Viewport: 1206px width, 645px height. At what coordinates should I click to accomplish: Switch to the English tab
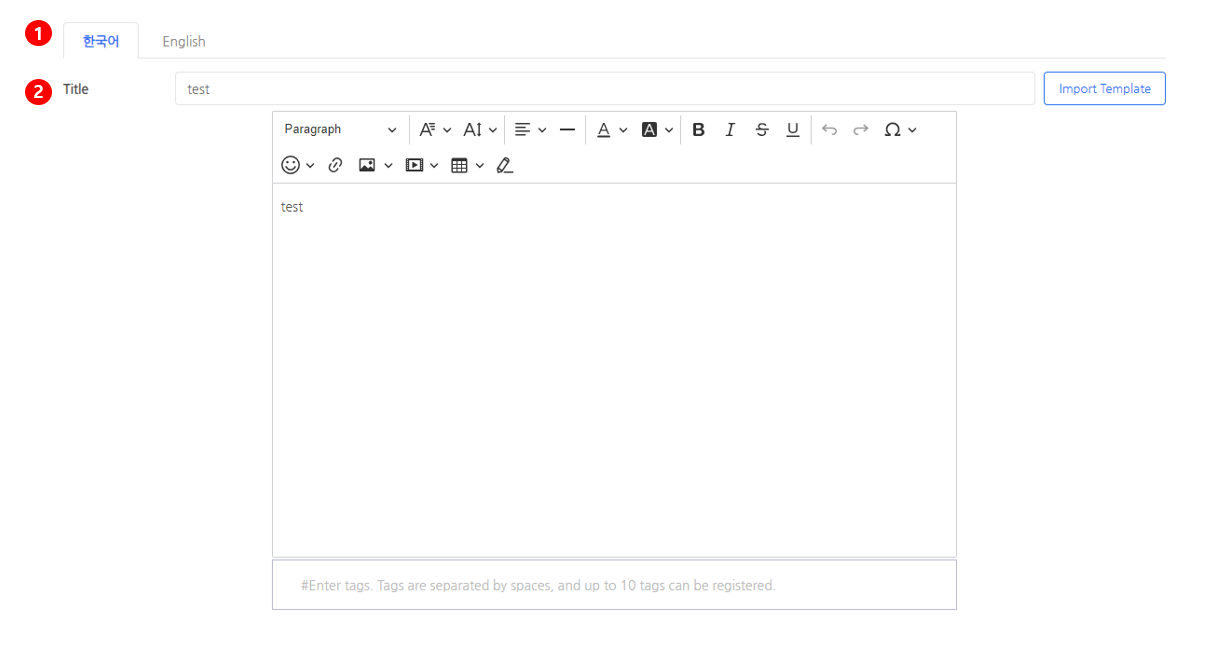coord(184,42)
